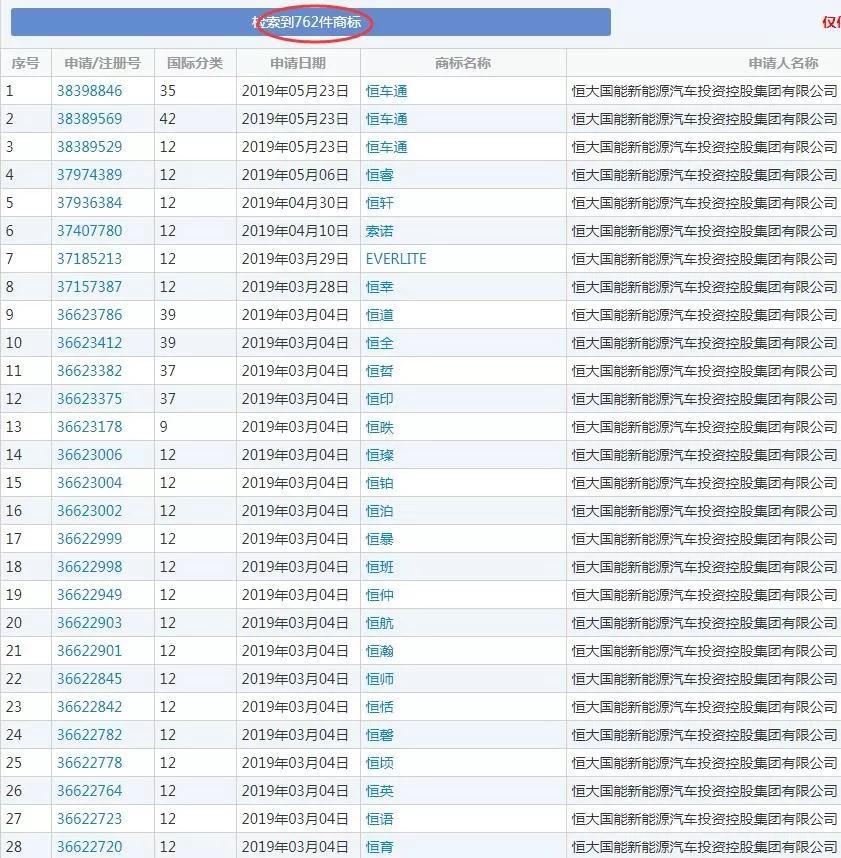Open the 恒车通 trademark in row 3

[386, 147]
